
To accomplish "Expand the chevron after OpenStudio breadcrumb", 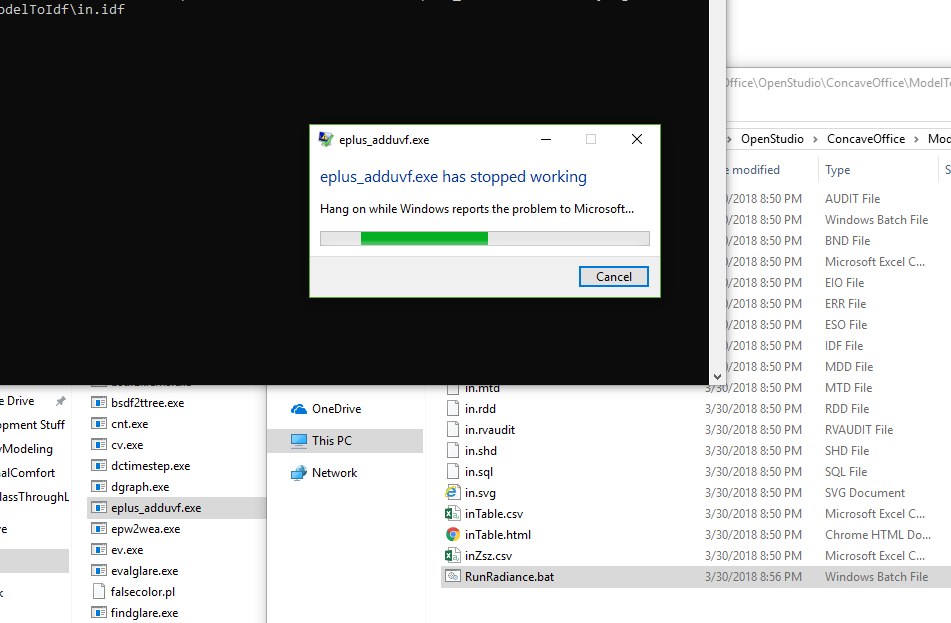I will tap(815, 140).
